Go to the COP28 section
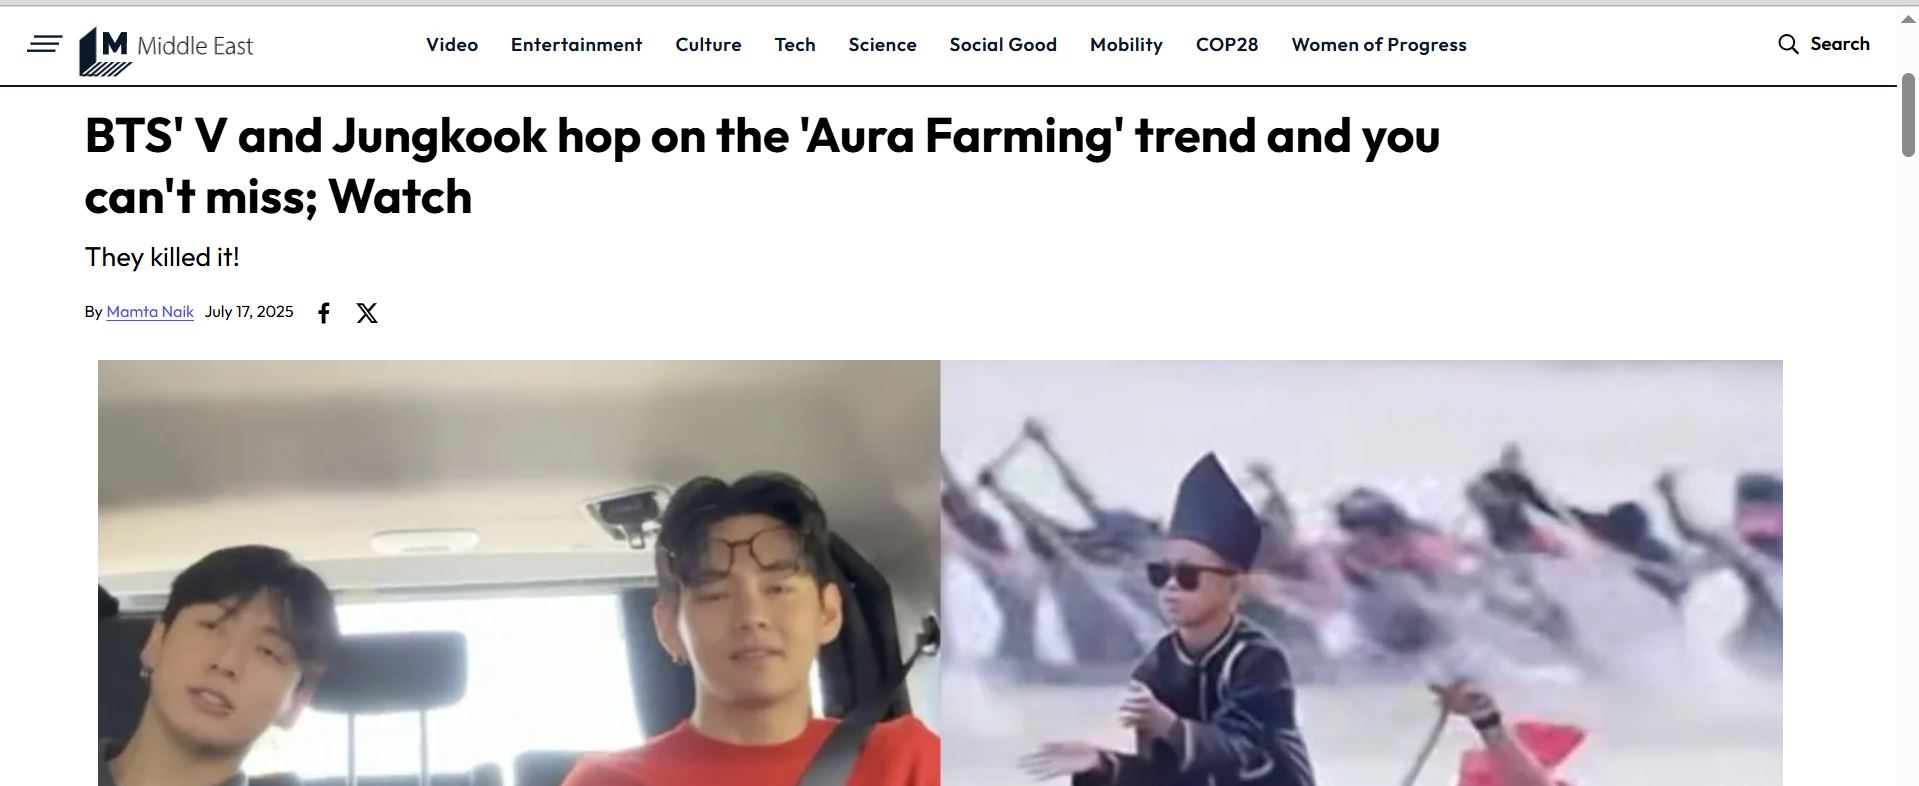The width and height of the screenshot is (1919, 786). pos(1227,45)
